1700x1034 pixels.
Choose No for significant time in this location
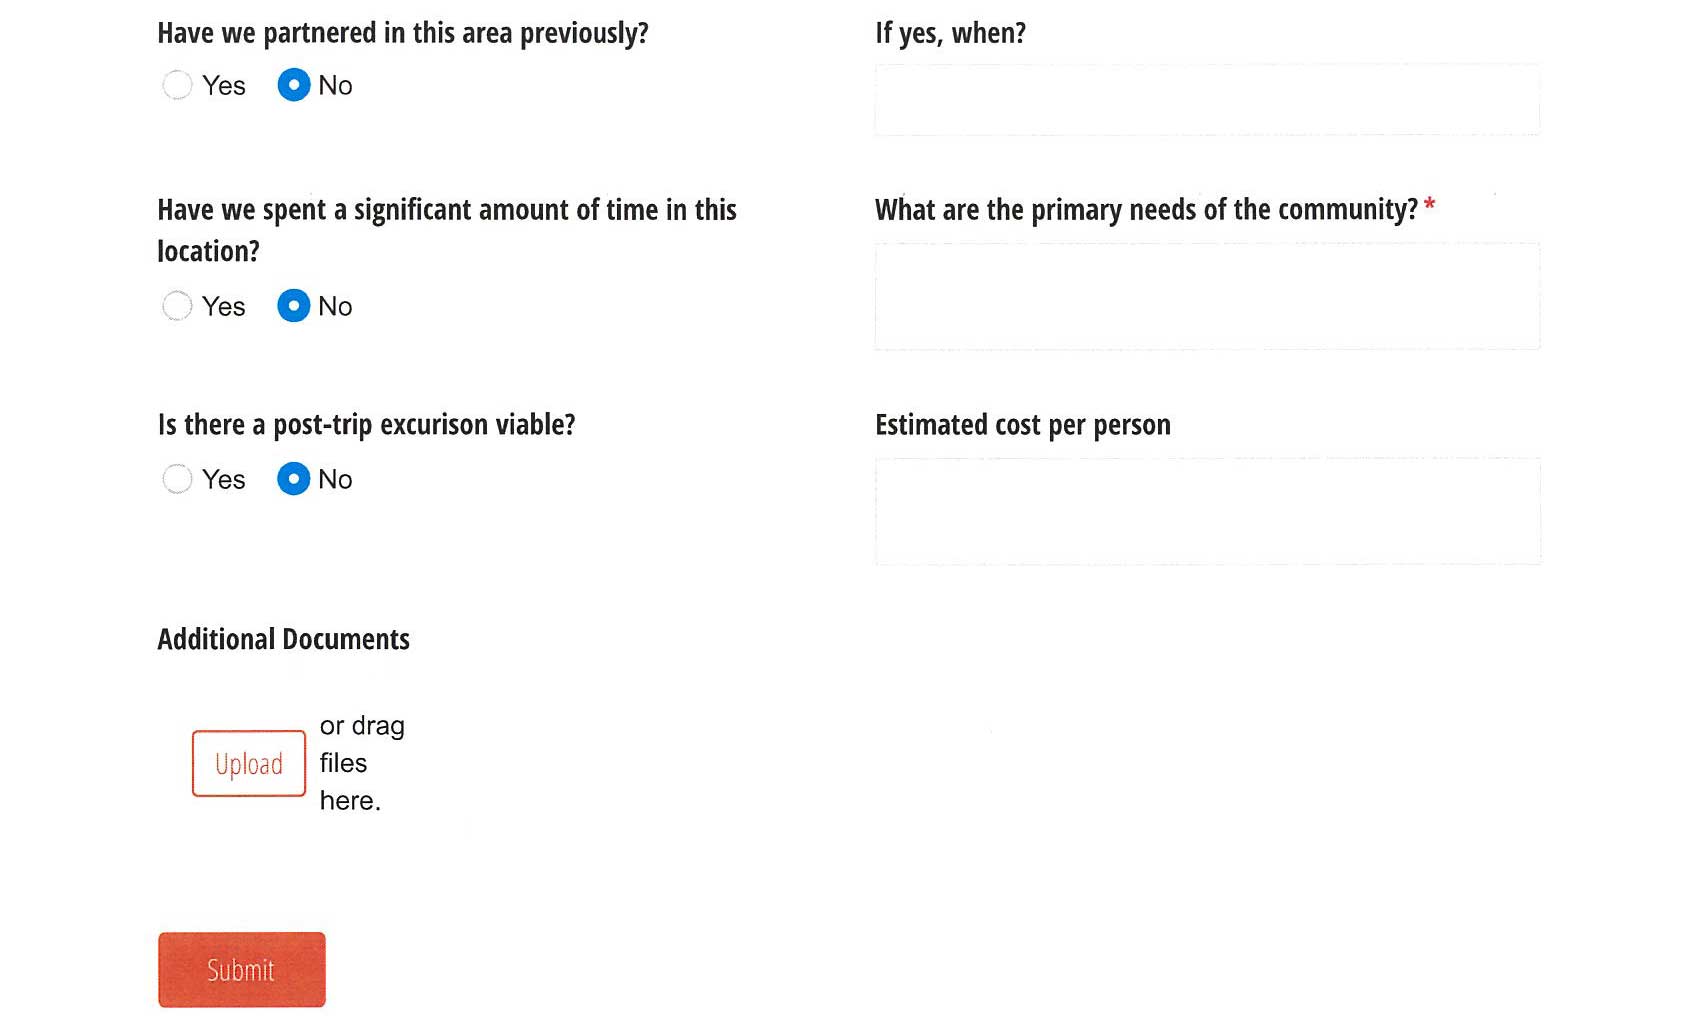pyautogui.click(x=293, y=306)
